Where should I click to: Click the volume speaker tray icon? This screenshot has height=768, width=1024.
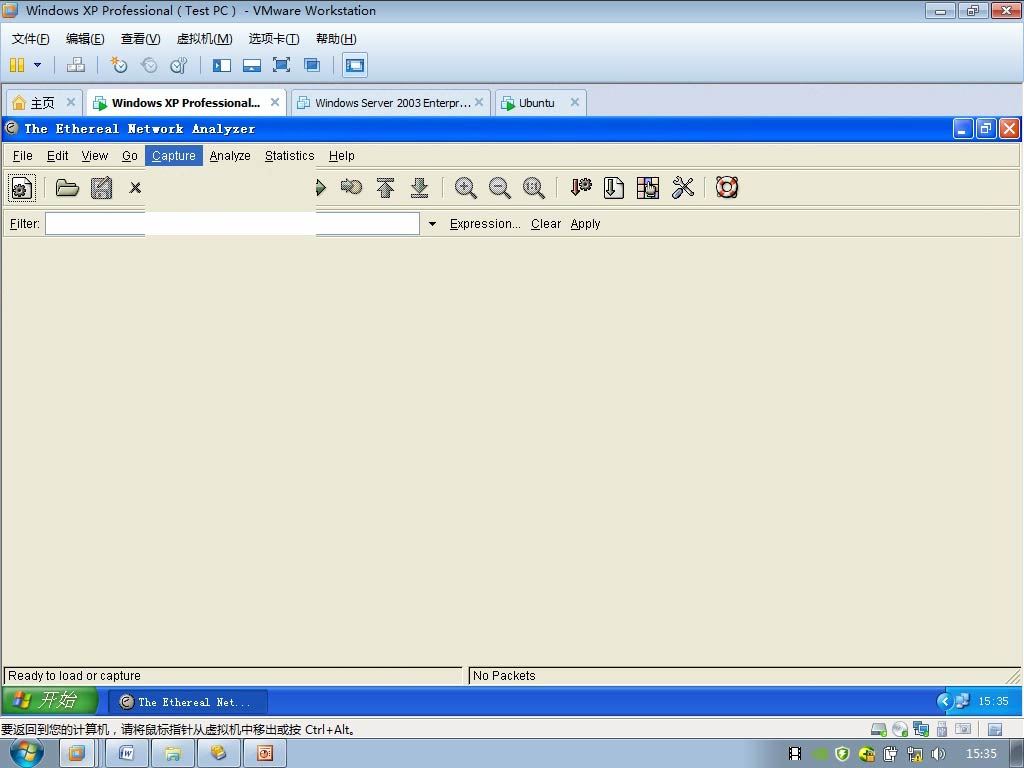(938, 754)
